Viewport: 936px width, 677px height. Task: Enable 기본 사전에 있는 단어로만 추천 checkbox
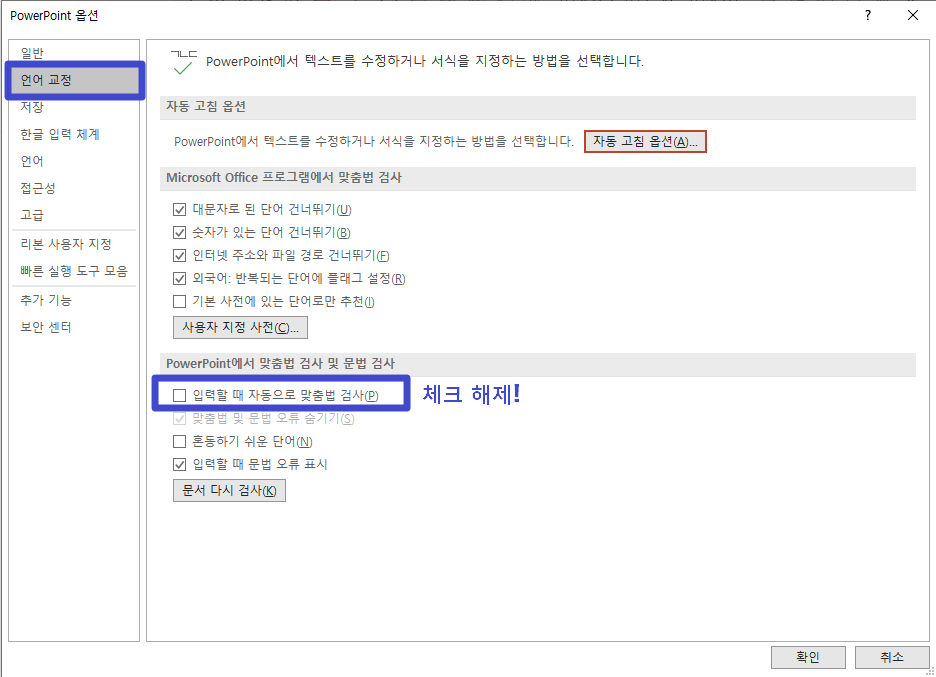pos(179,301)
